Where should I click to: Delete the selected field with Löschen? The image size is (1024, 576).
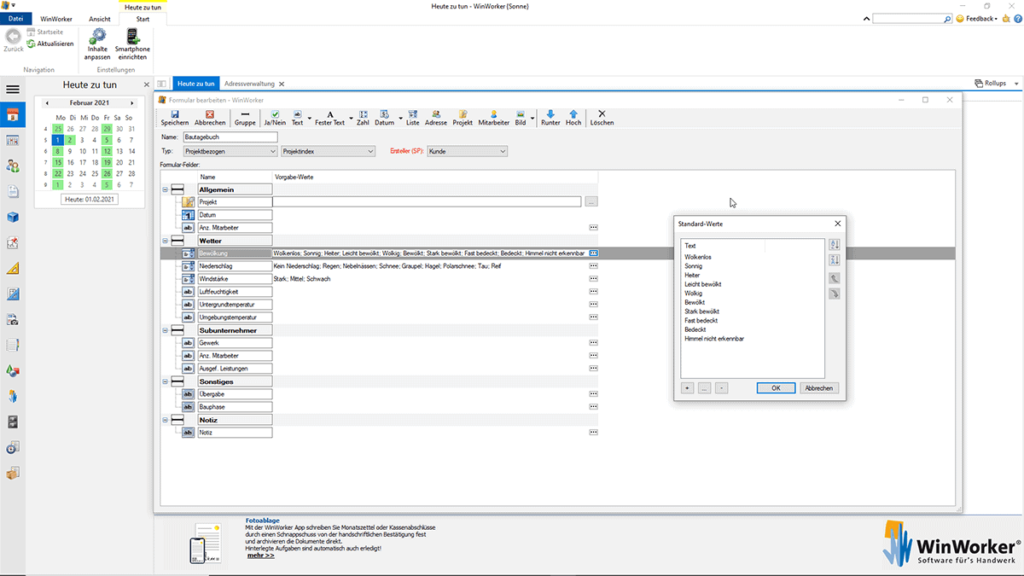coord(601,117)
